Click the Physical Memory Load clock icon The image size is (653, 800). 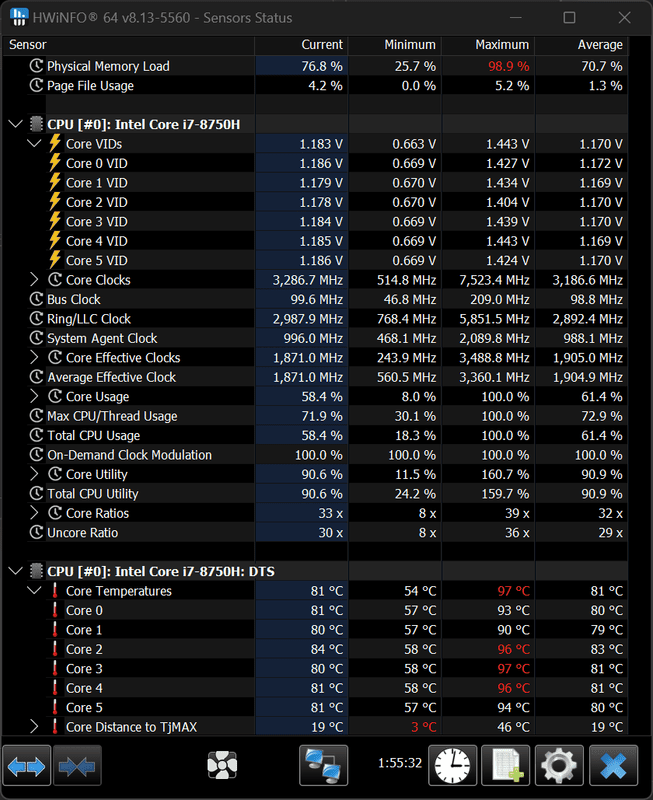coord(36,66)
